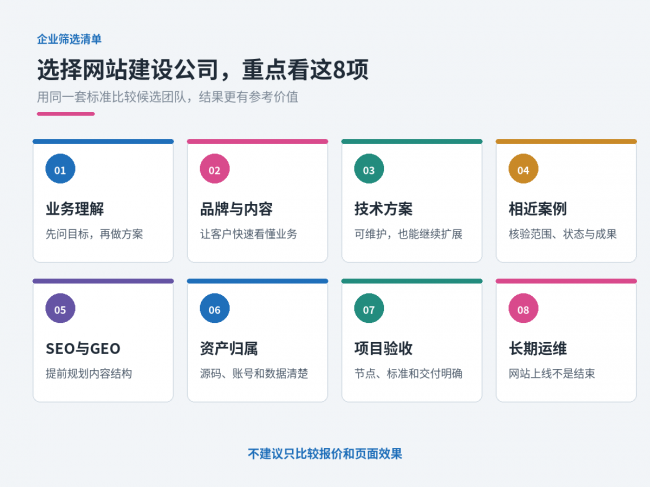Screen dimensions: 650x487
Task: Click the orange 04 number badge
Action: click(x=523, y=169)
